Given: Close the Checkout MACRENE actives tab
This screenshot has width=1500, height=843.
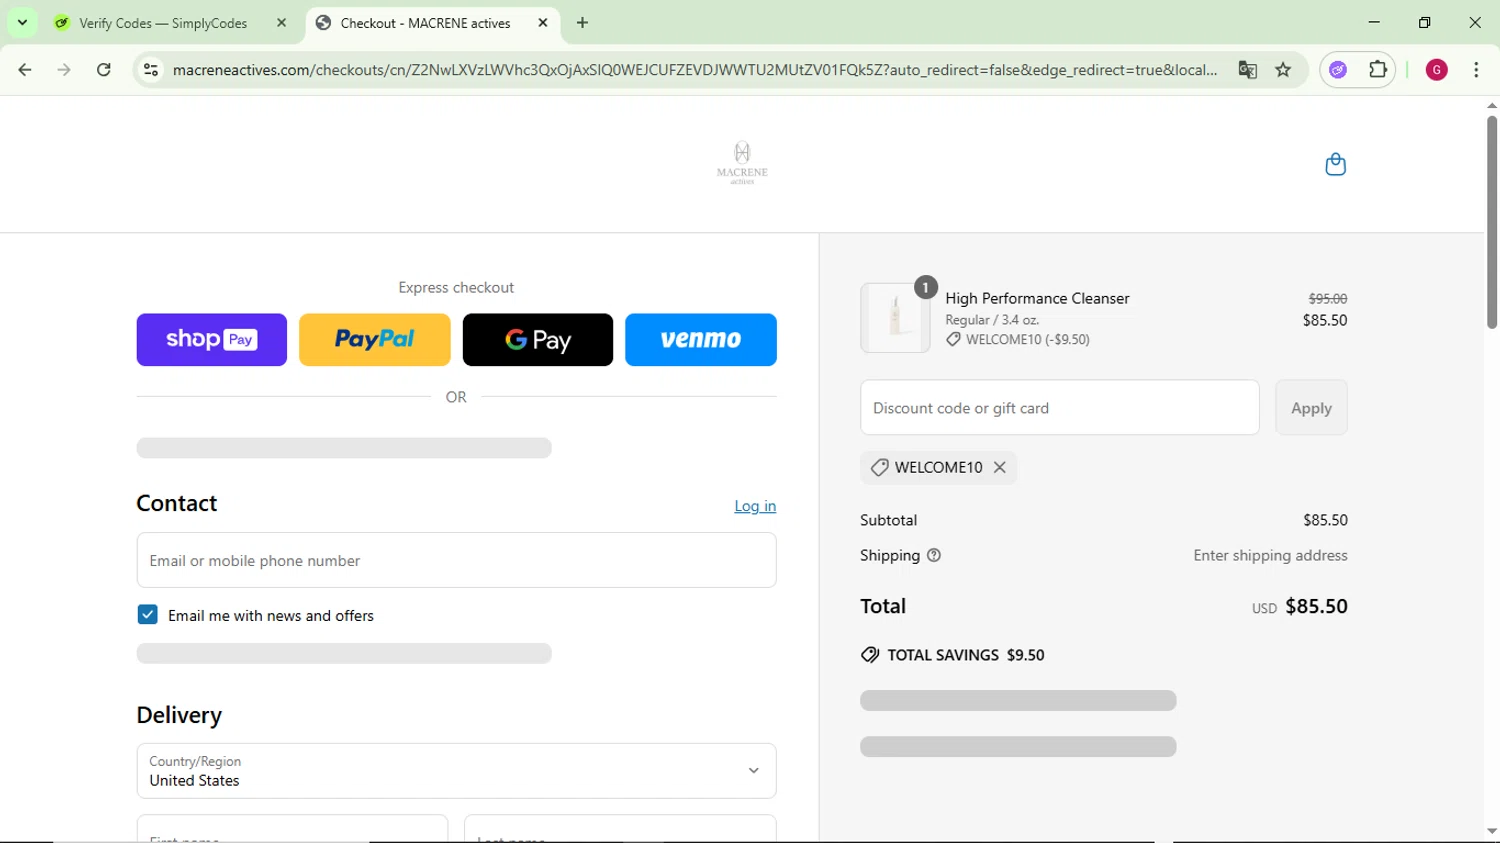Looking at the screenshot, I should point(543,23).
